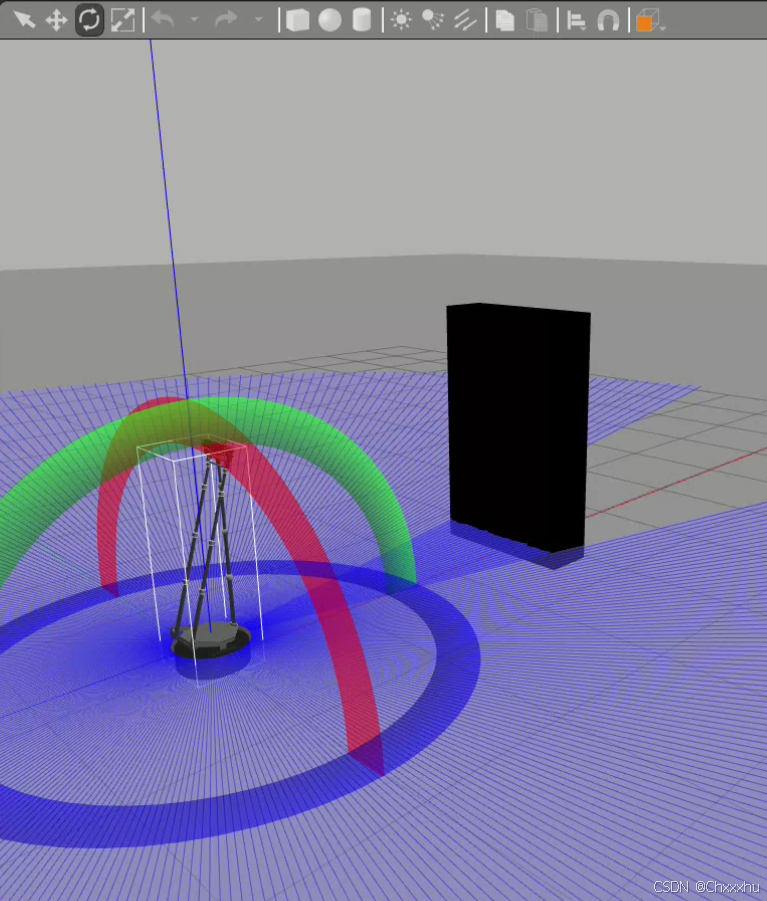Change the view angle with orange cube
Viewport: 767px width, 901px height.
(647, 21)
